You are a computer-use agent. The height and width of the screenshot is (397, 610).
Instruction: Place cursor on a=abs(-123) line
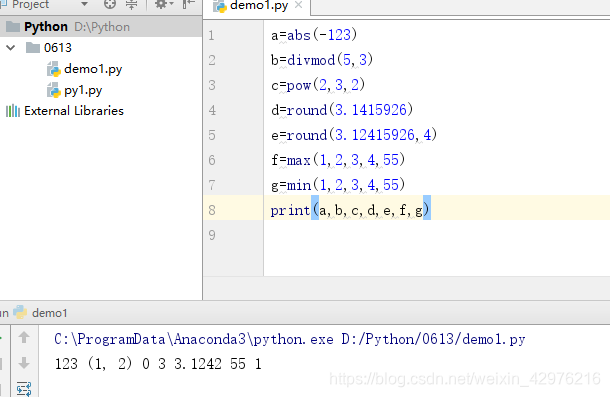(314, 35)
